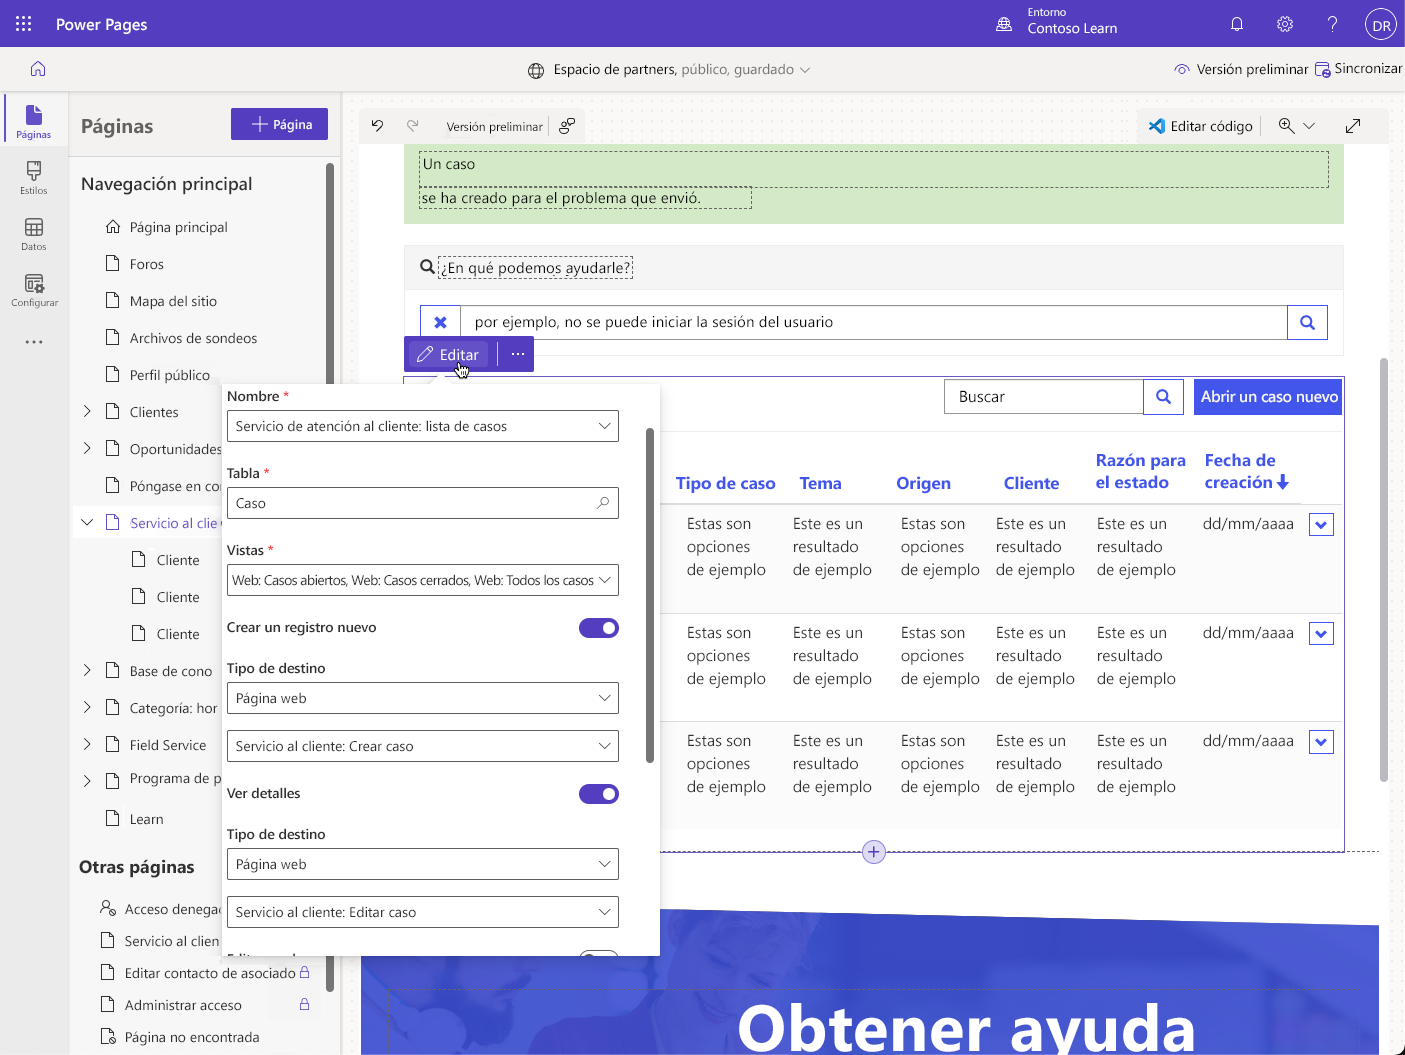1405x1055 pixels.
Task: Open Tipo de destino dropdown under Ver detalles
Action: (423, 864)
